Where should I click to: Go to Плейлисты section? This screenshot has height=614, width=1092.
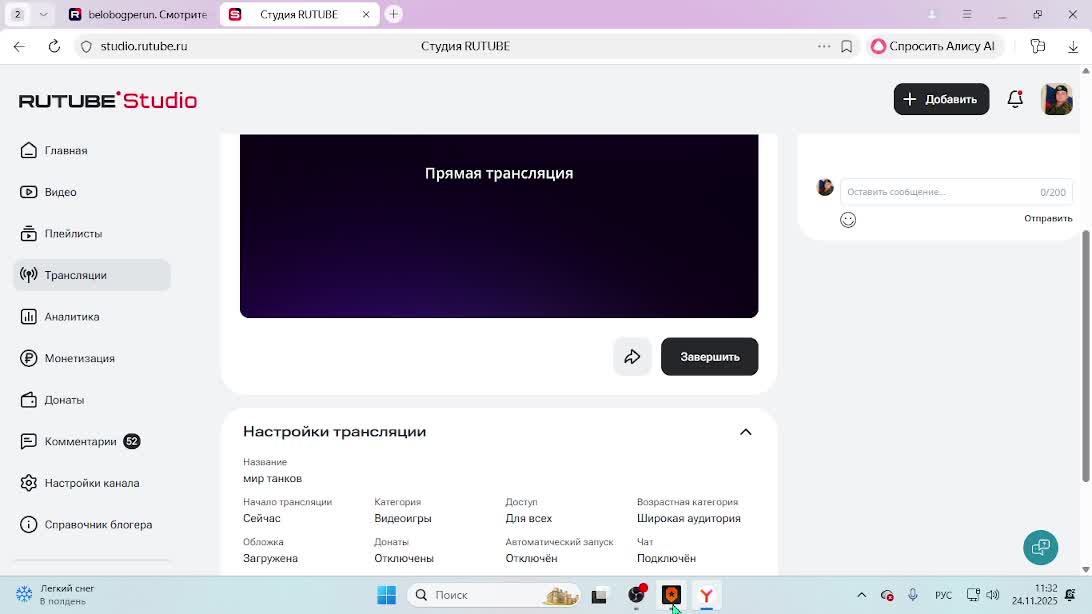click(91, 234)
